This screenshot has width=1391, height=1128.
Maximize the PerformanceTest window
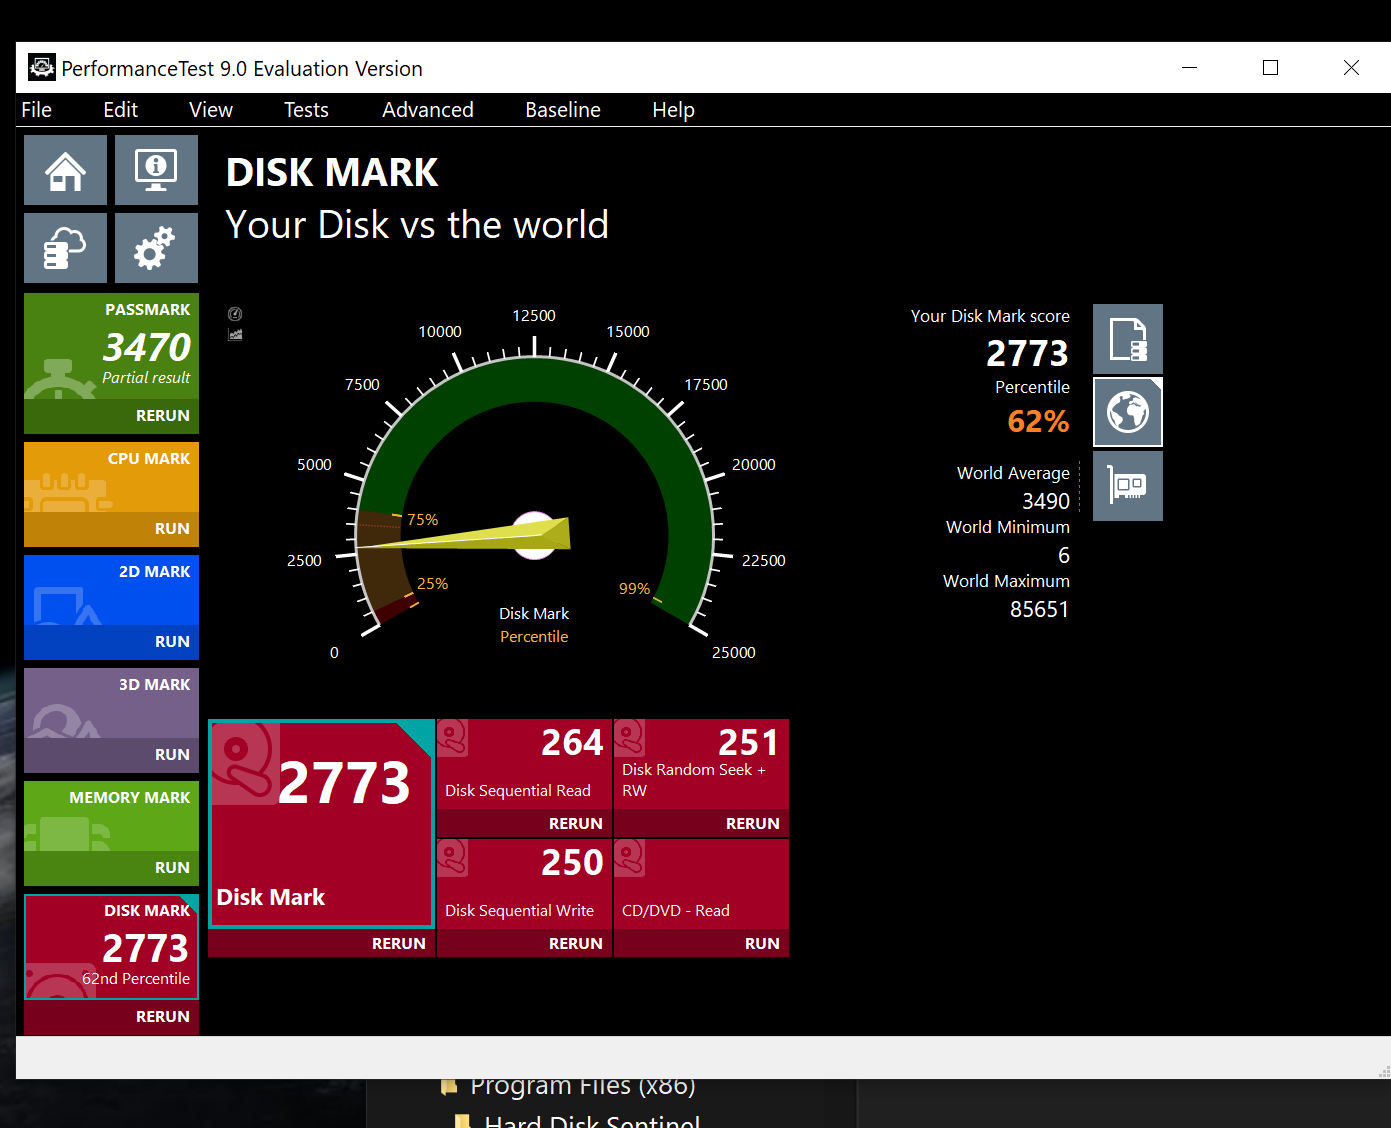pyautogui.click(x=1270, y=68)
